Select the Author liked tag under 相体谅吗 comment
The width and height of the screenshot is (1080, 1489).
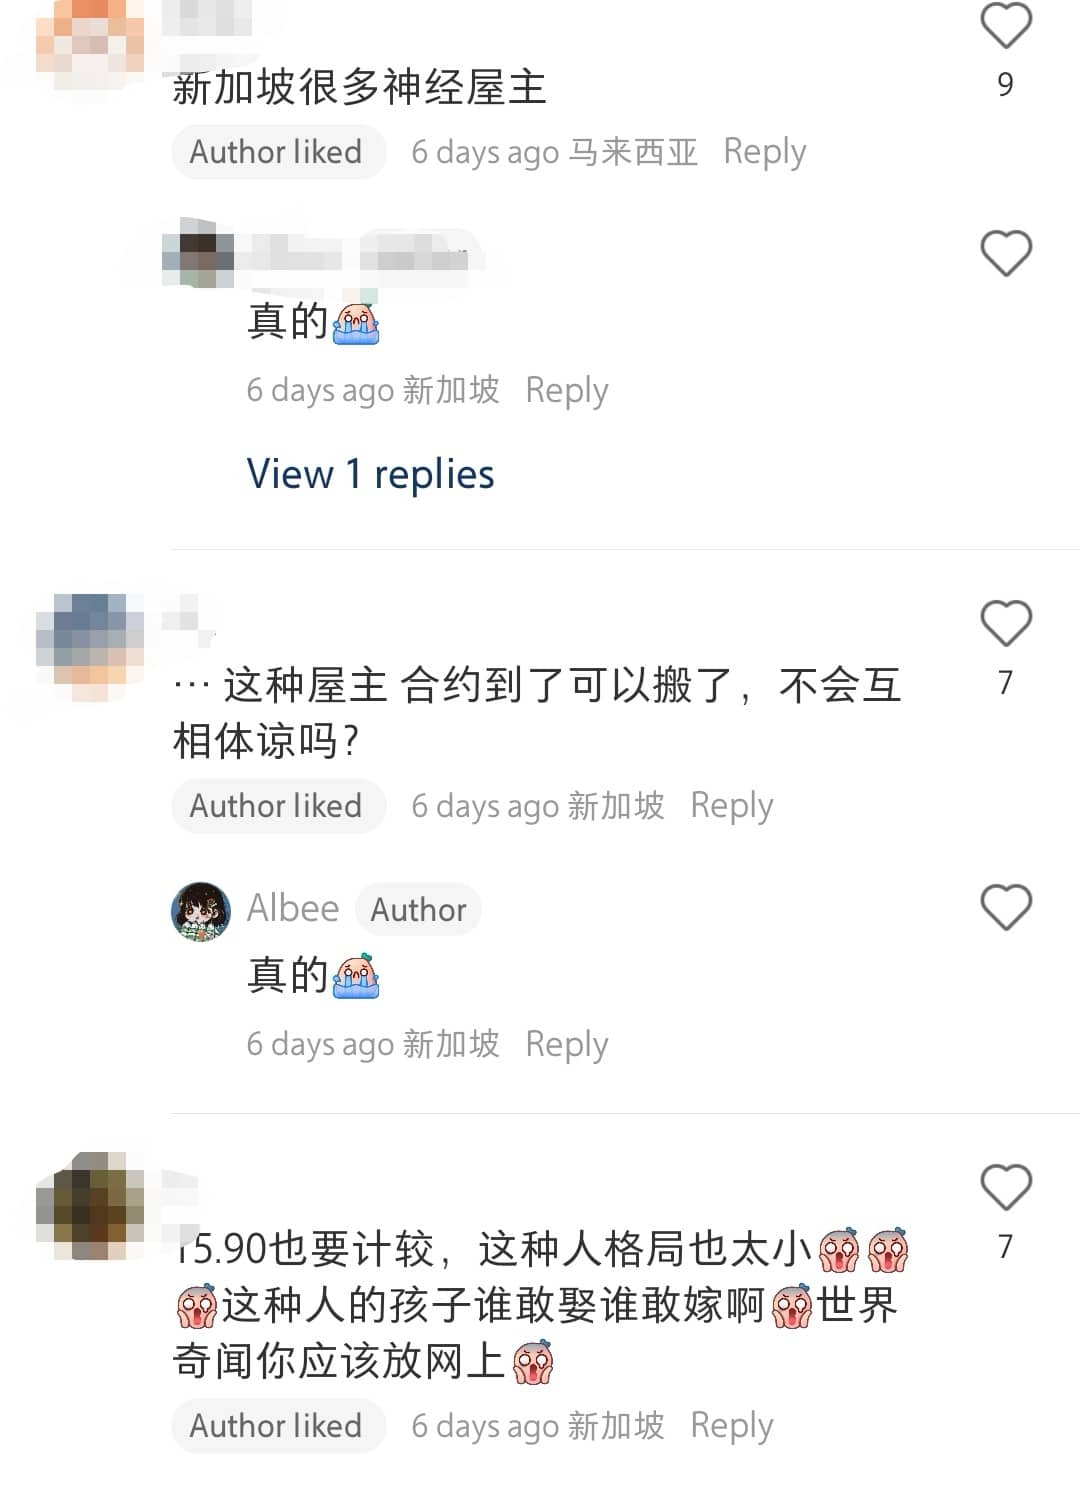coord(278,806)
